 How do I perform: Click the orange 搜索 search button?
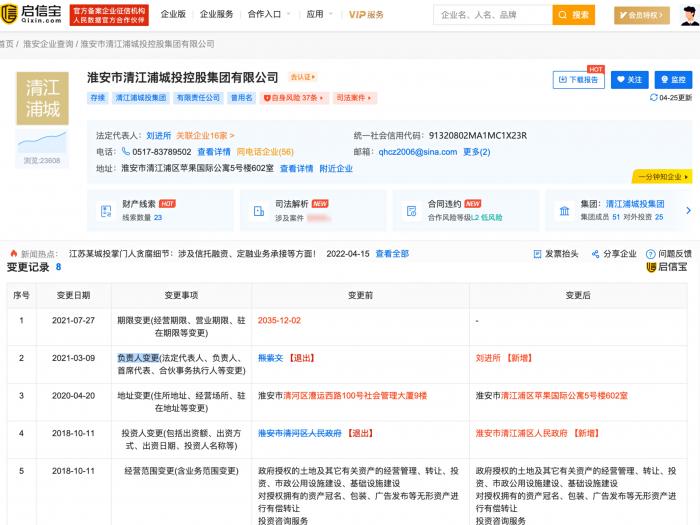(x=575, y=15)
